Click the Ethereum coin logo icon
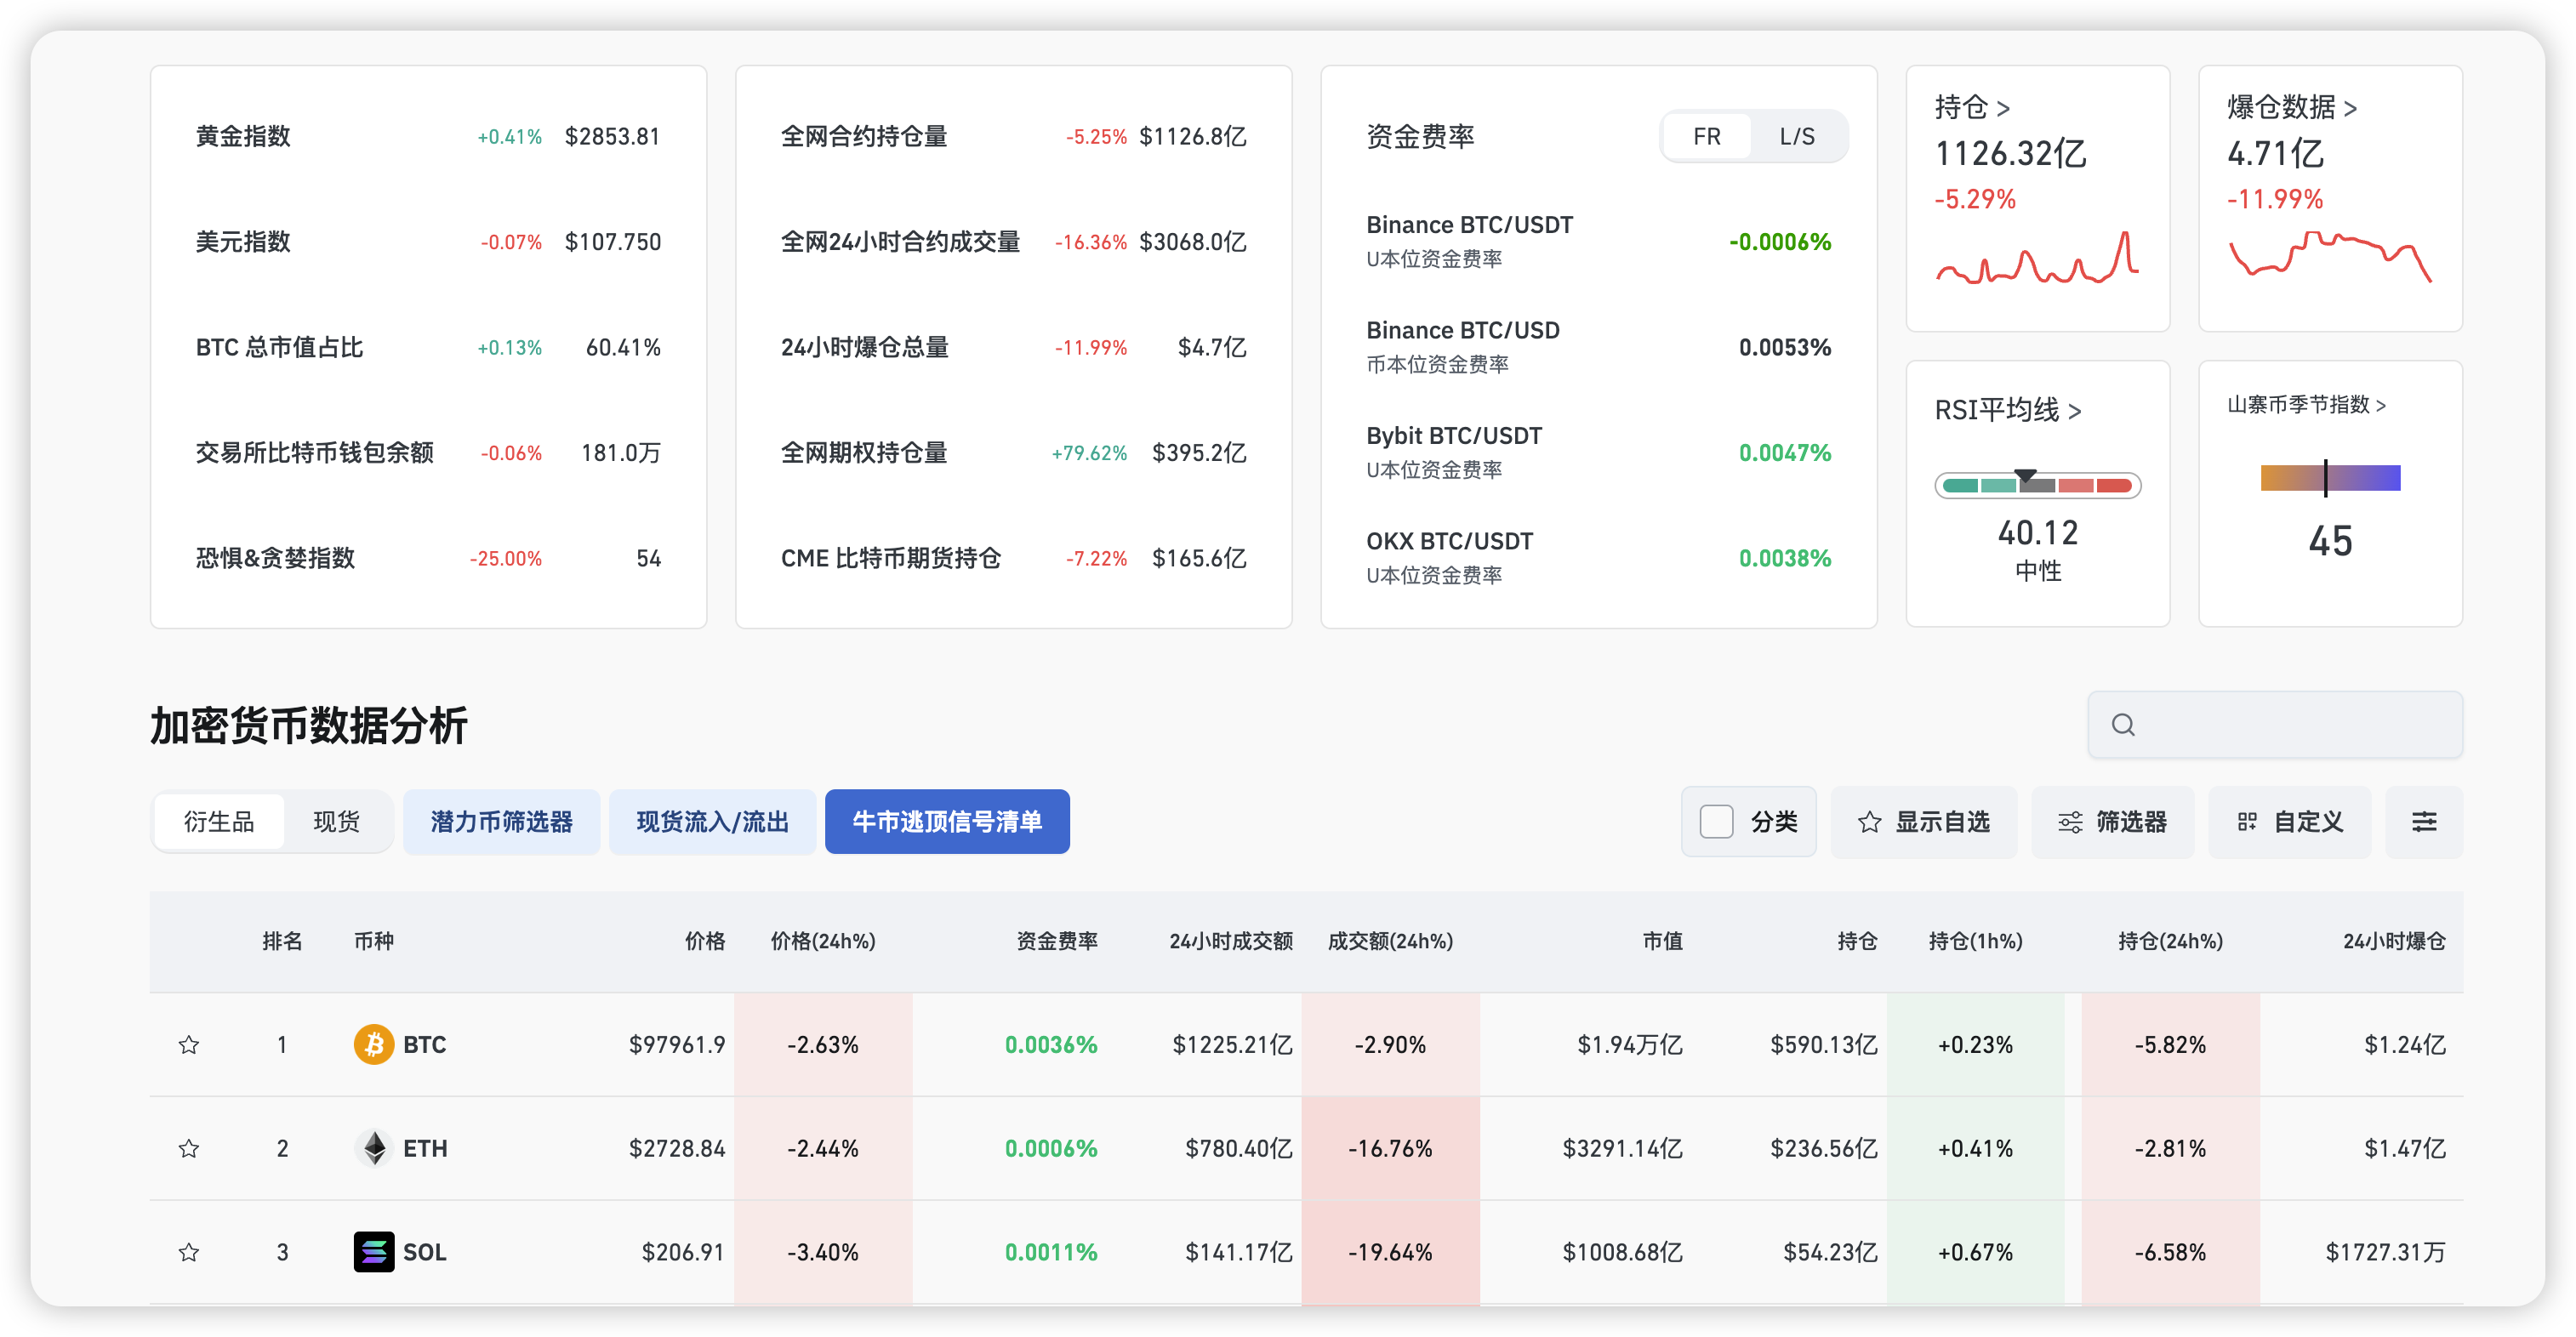Image resolution: width=2576 pixels, height=1337 pixels. [x=374, y=1149]
